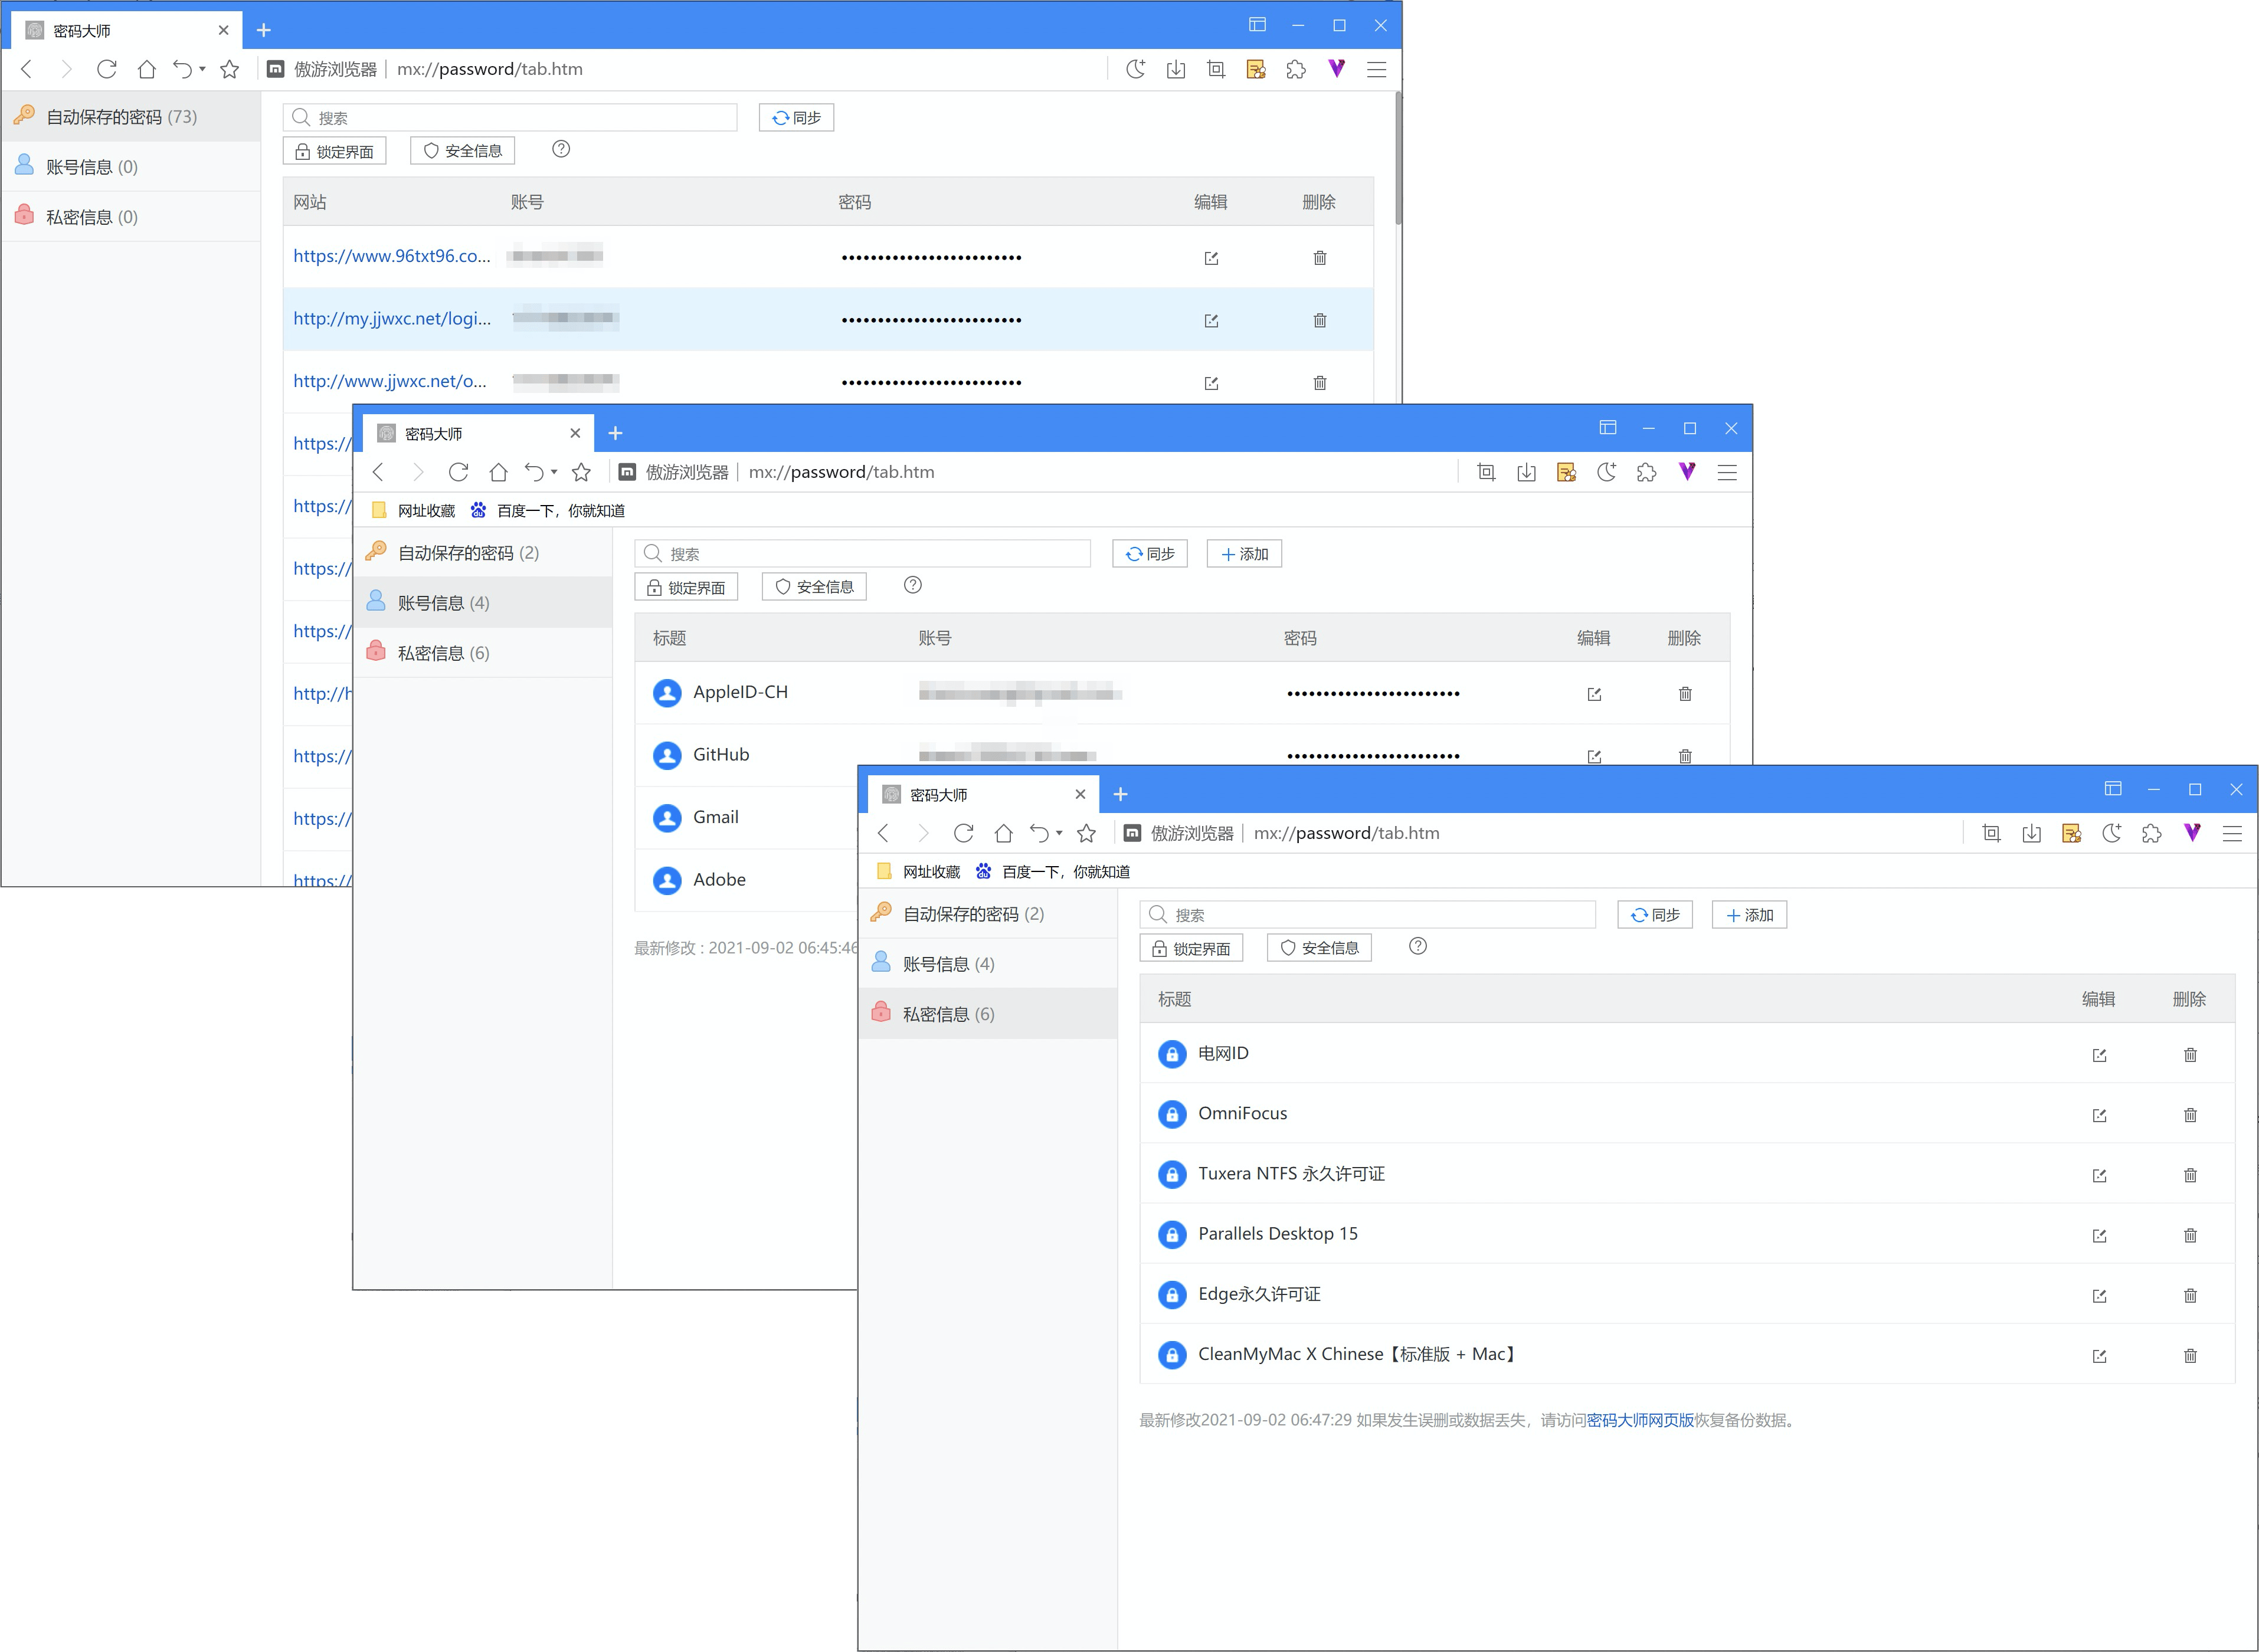Click purple V icon in front window toolbar

click(x=2192, y=832)
